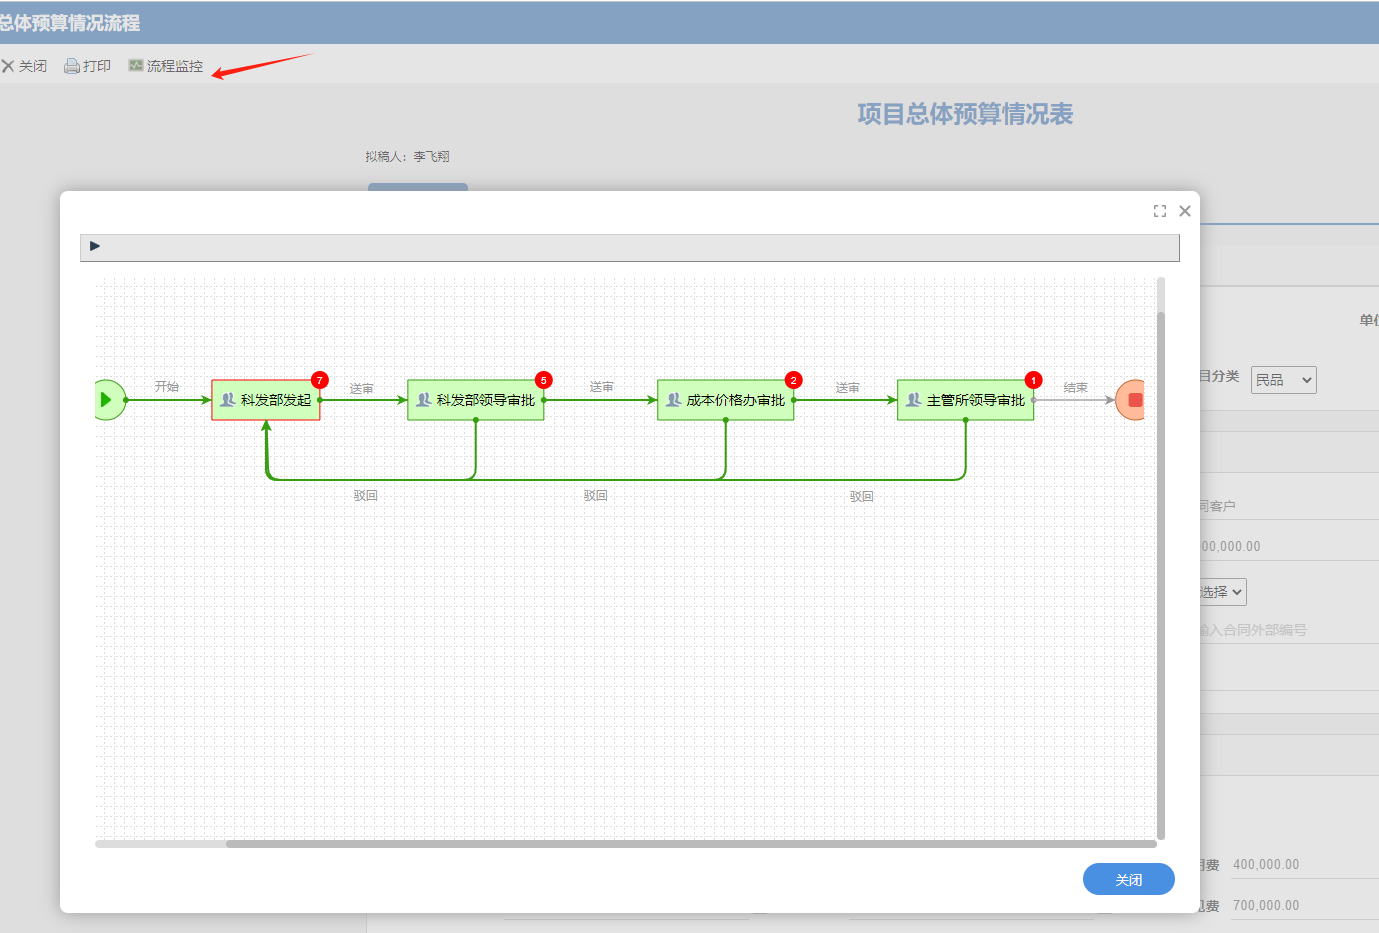Screen dimensions: 1379x933
Task: Click the blue 关闭 button in dialog
Action: point(1129,880)
